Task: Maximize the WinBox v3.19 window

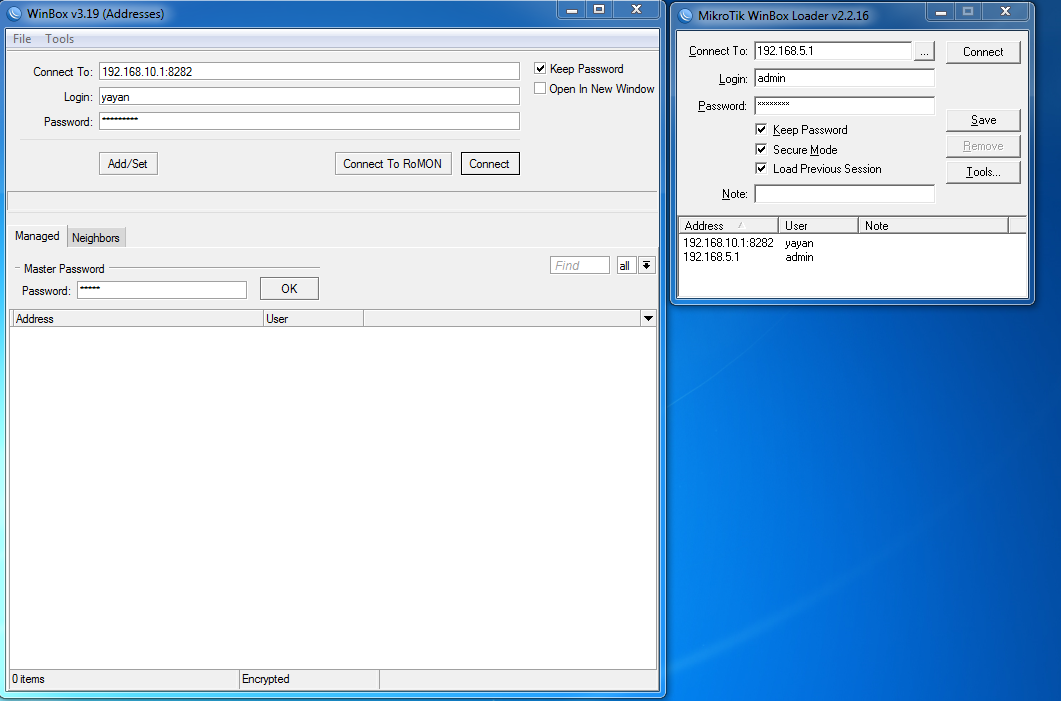Action: (599, 9)
